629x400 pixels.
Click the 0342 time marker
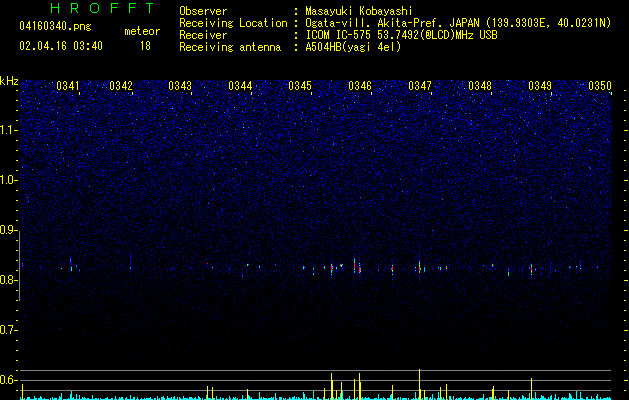121,86
